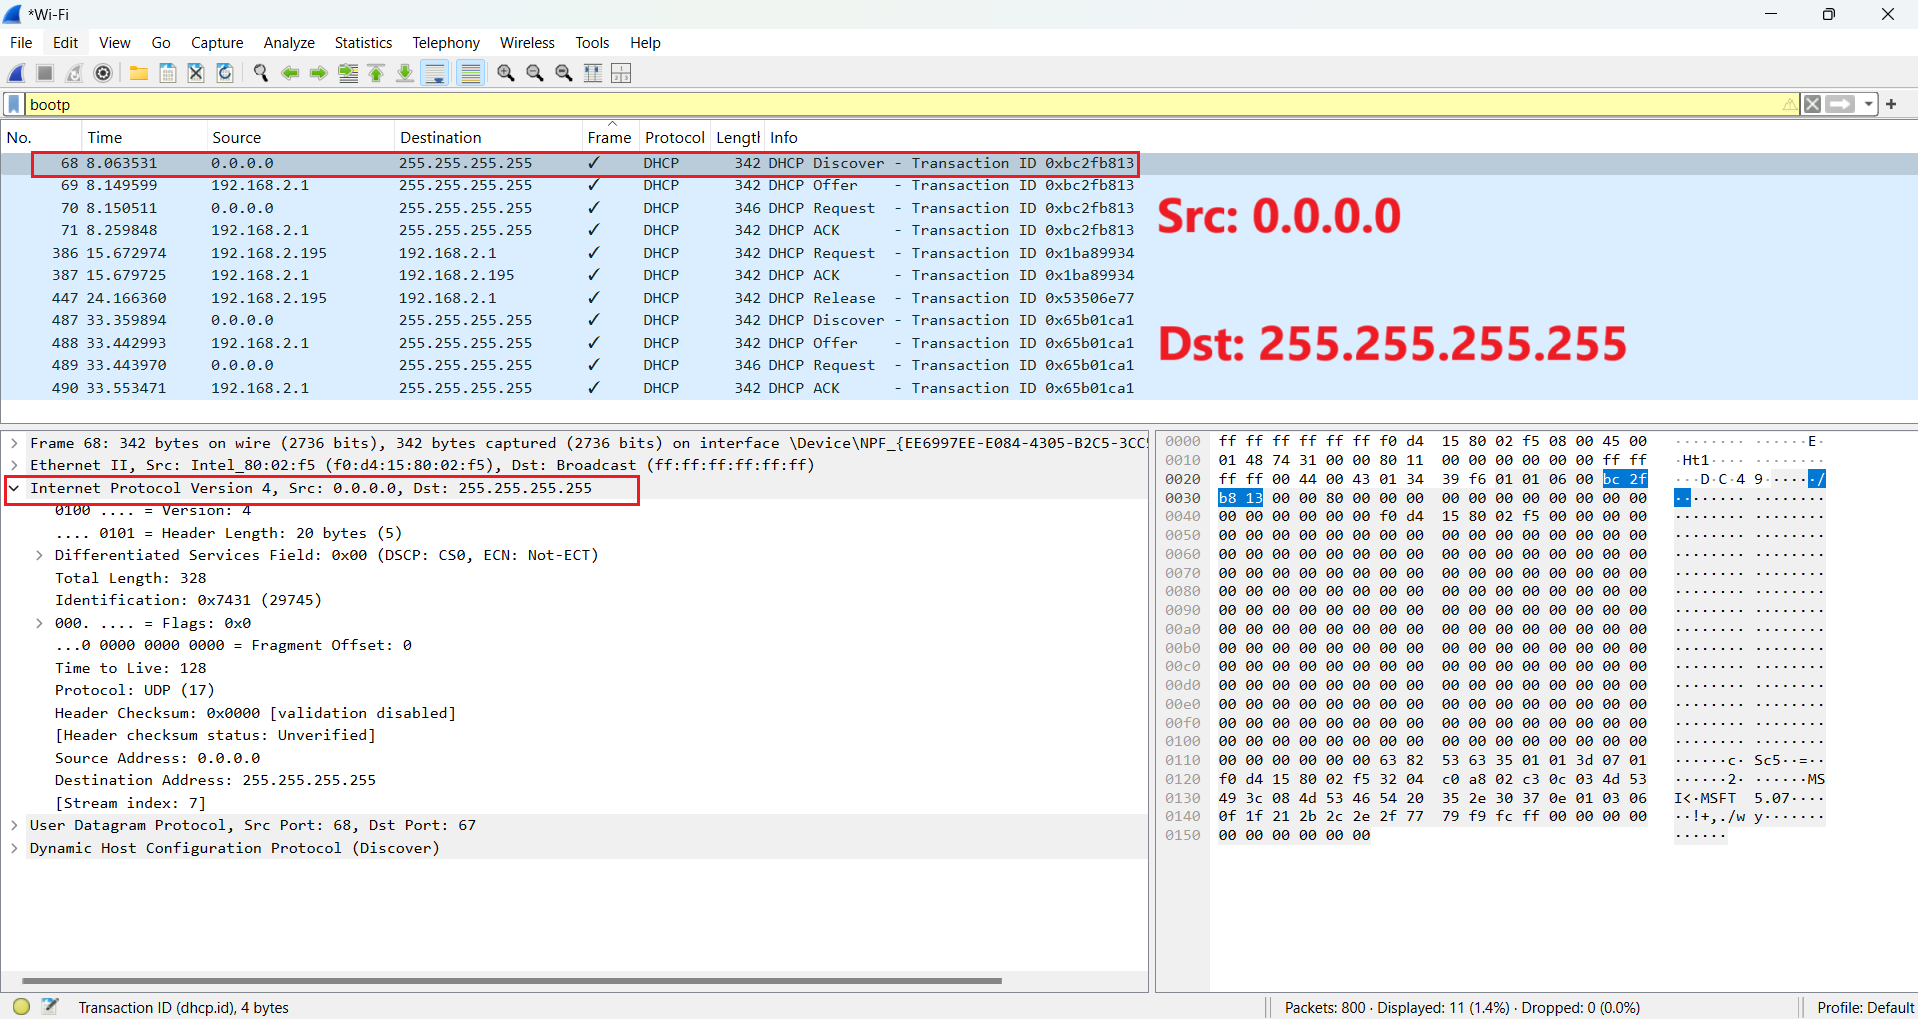Reset text to normal size
The image size is (1918, 1019).
pyautogui.click(x=564, y=73)
